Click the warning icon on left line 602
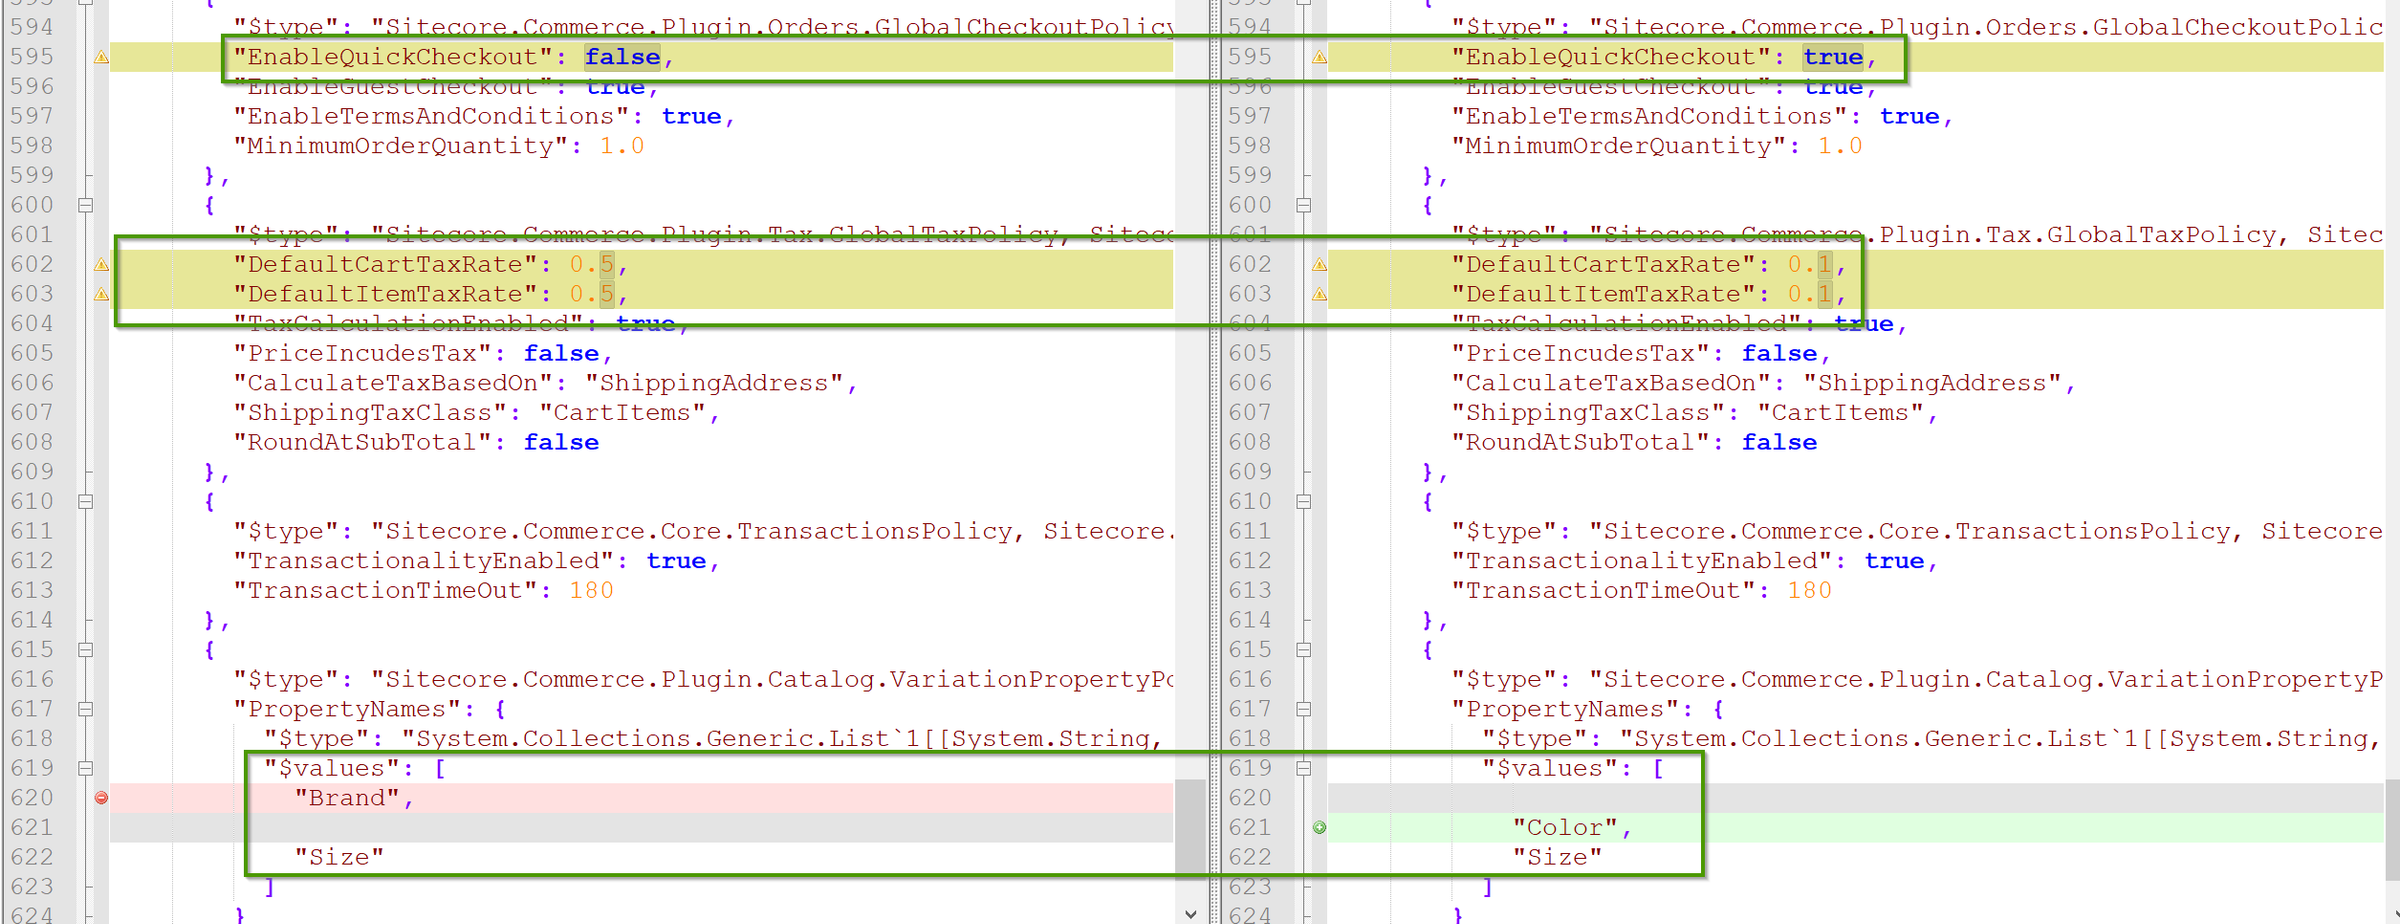 pos(101,265)
